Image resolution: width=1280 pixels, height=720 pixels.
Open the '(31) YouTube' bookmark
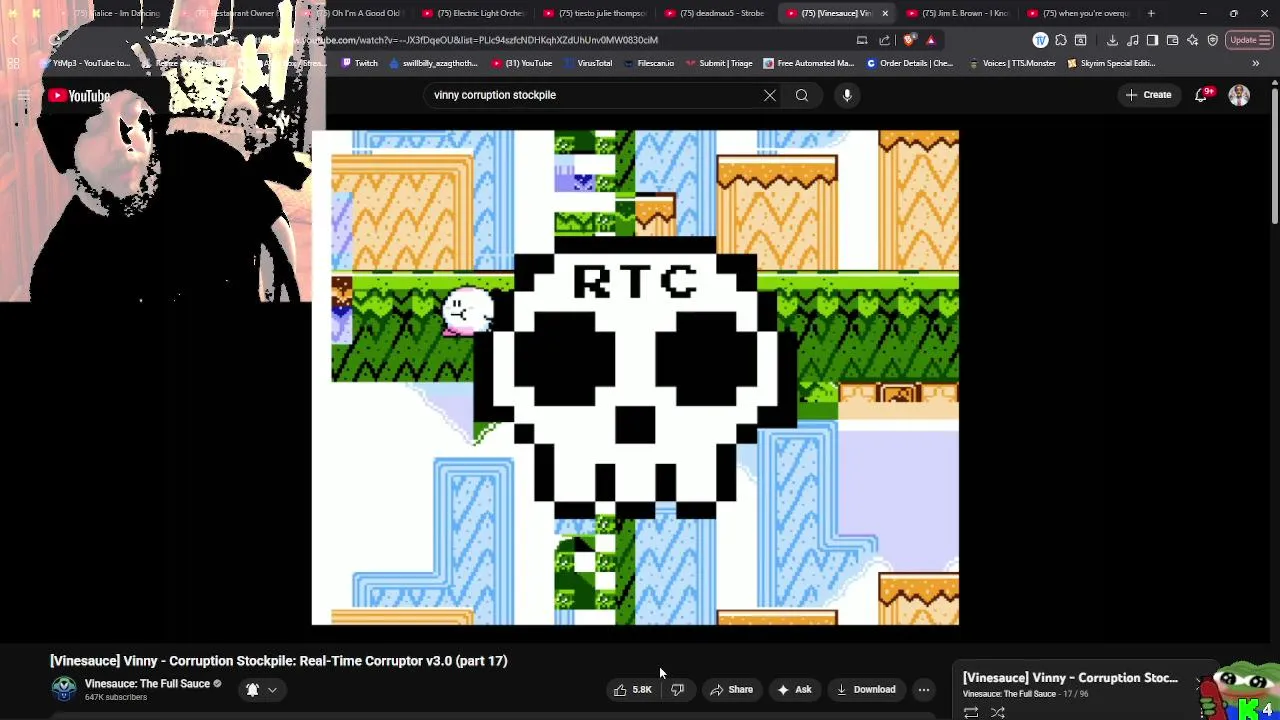pos(522,63)
